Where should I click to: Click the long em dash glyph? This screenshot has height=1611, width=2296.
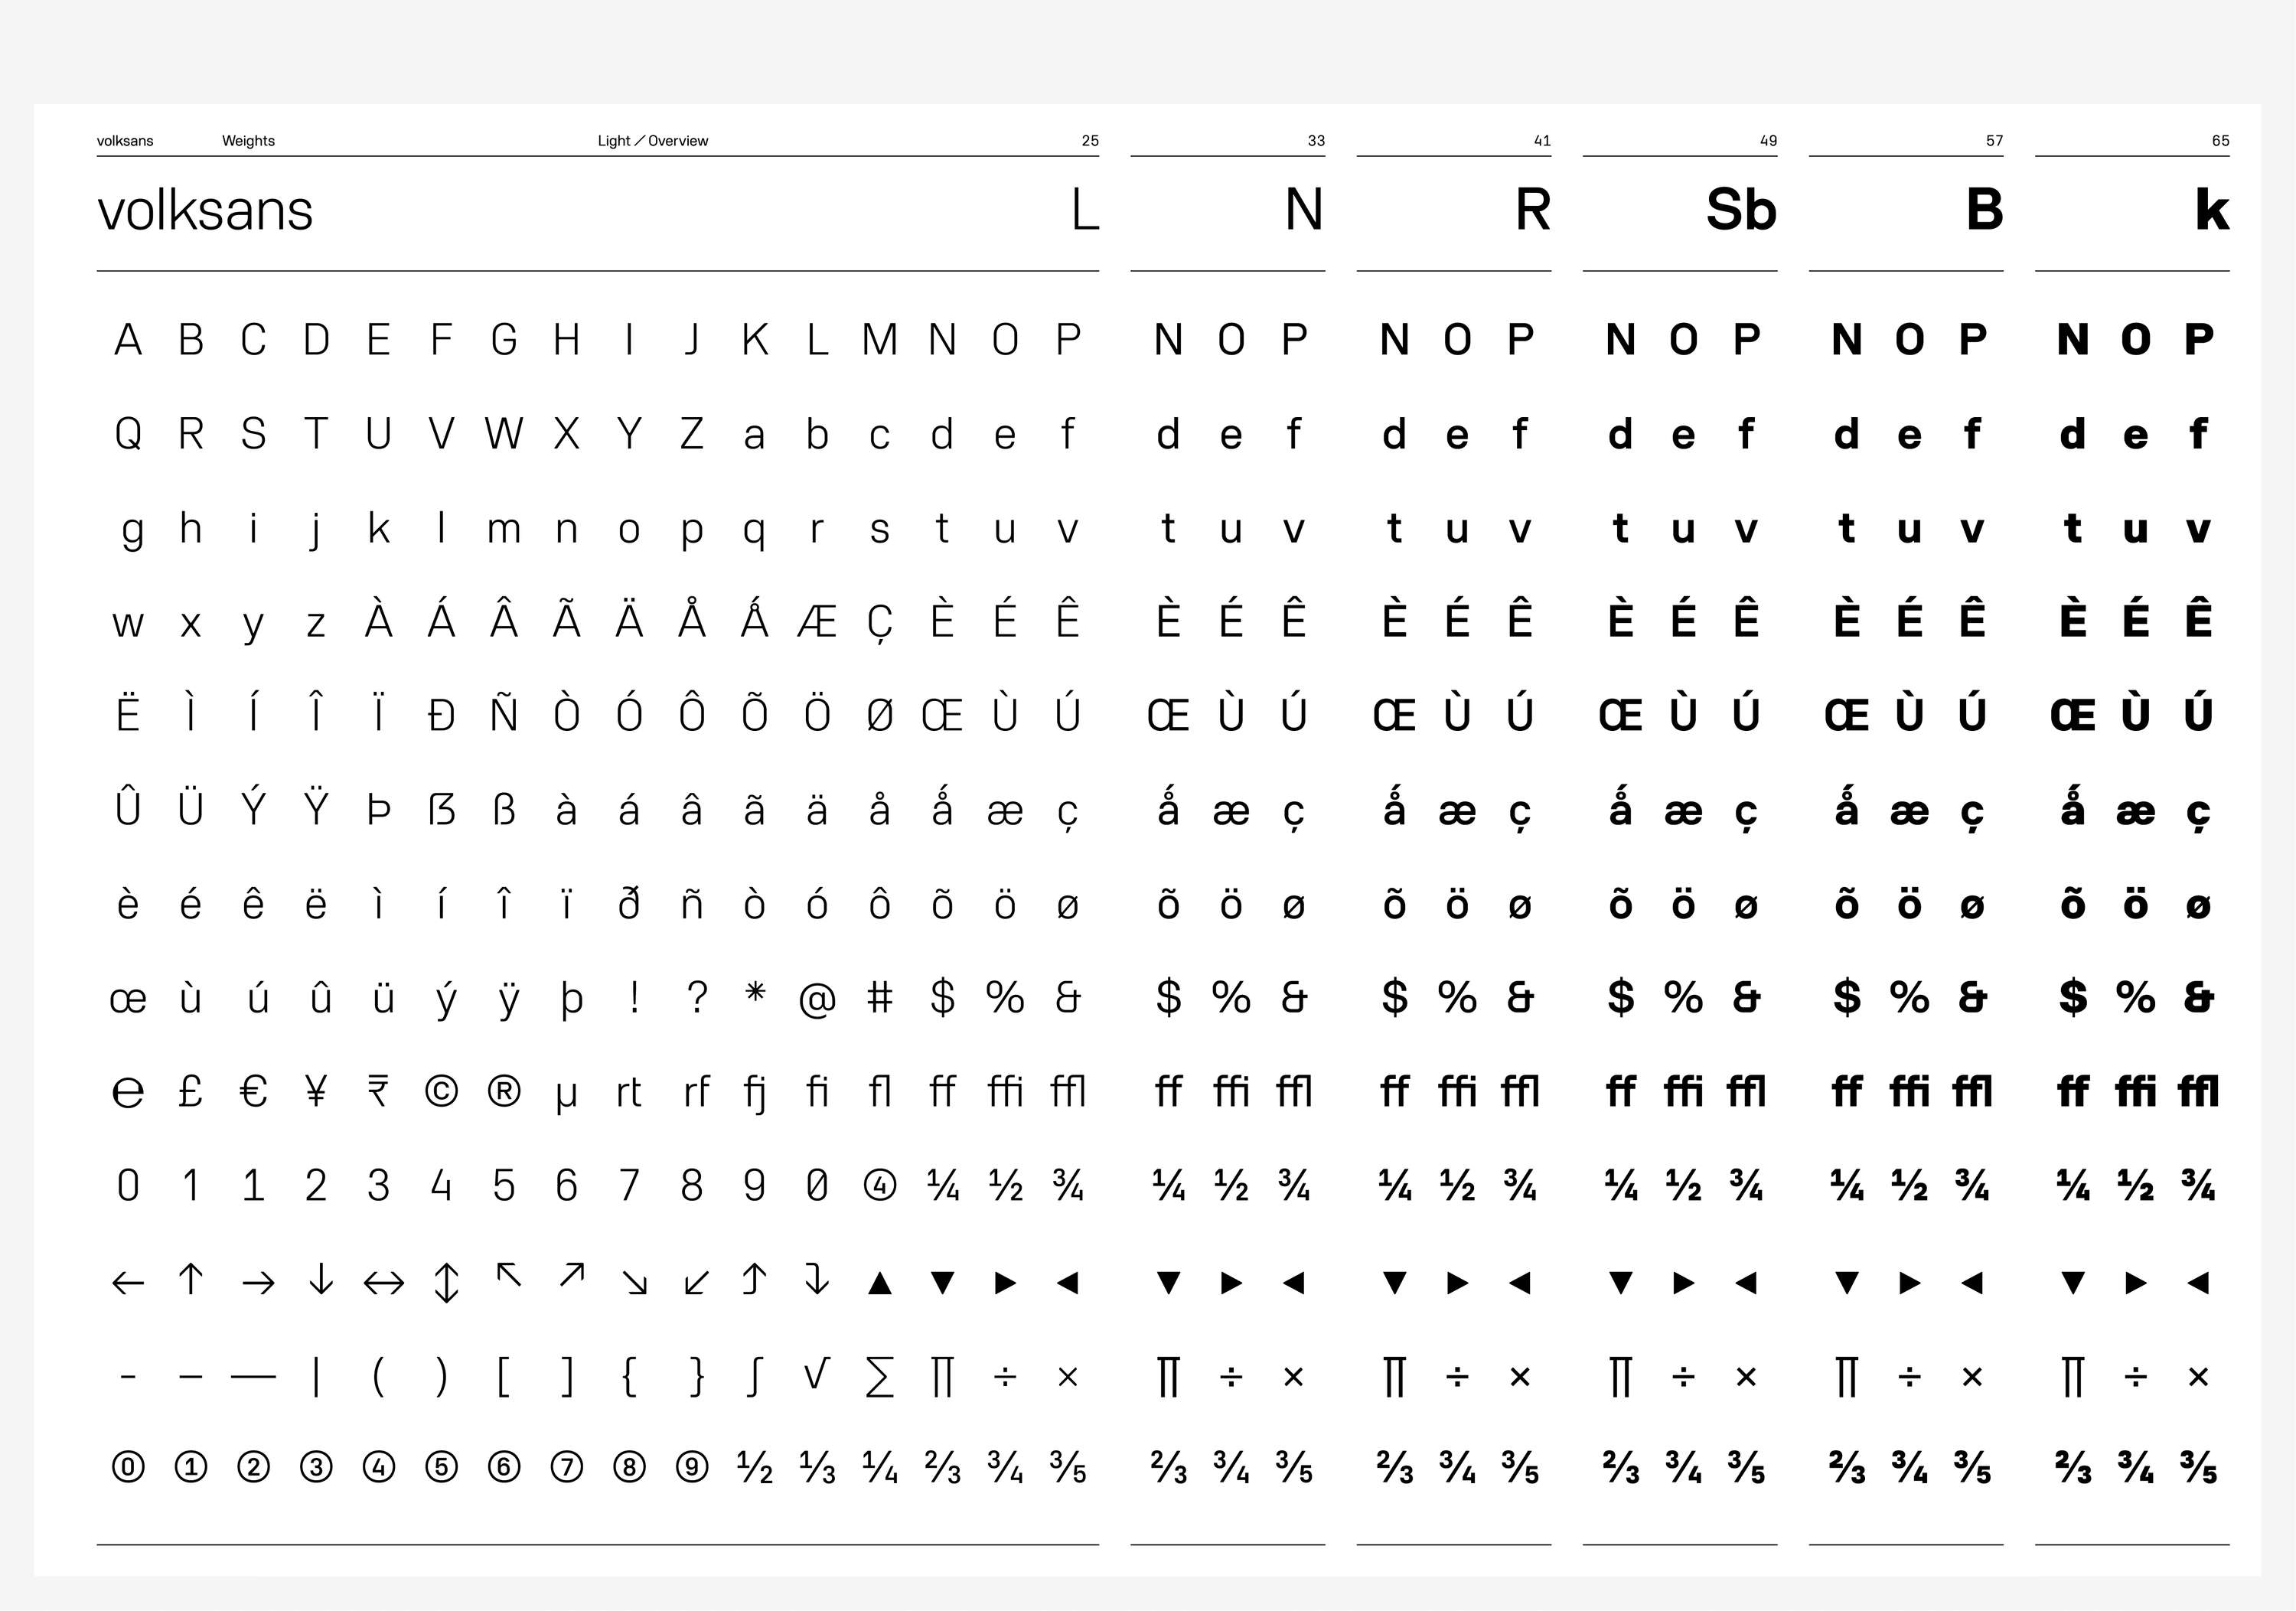click(253, 1378)
